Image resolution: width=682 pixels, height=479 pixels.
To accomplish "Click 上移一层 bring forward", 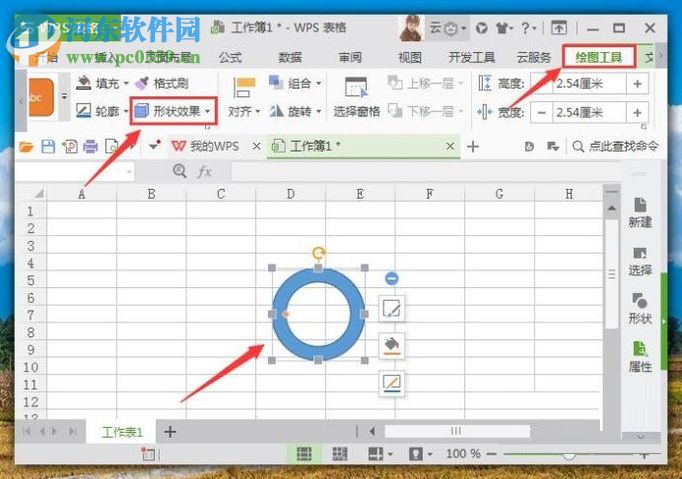I will tap(425, 83).
